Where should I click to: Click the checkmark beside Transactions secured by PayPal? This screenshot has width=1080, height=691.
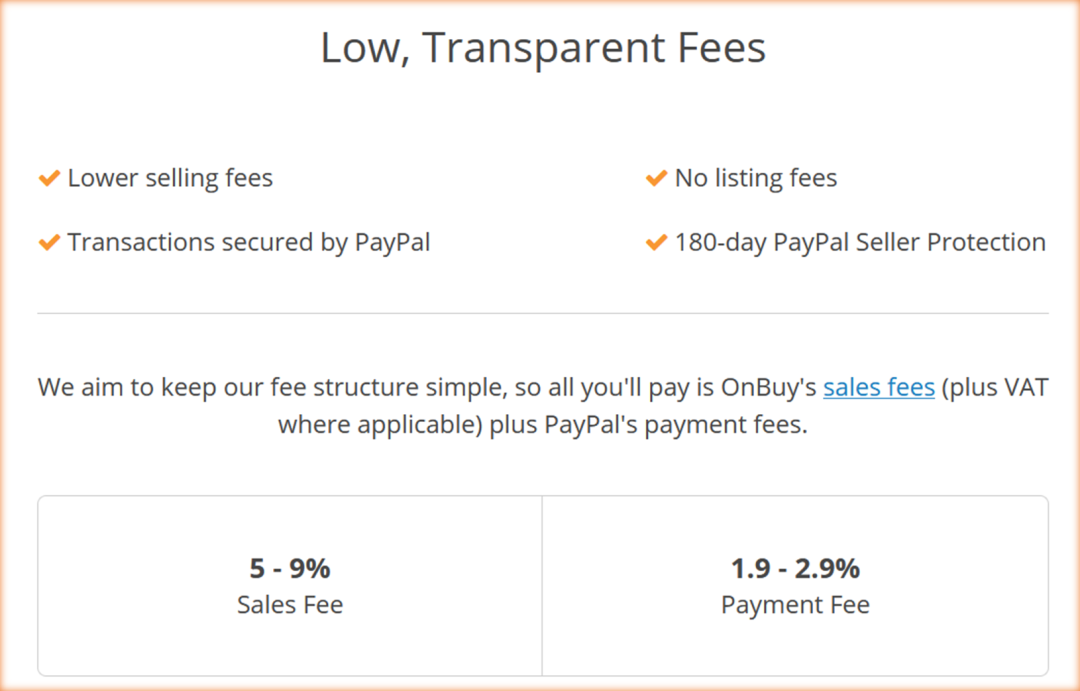(49, 243)
